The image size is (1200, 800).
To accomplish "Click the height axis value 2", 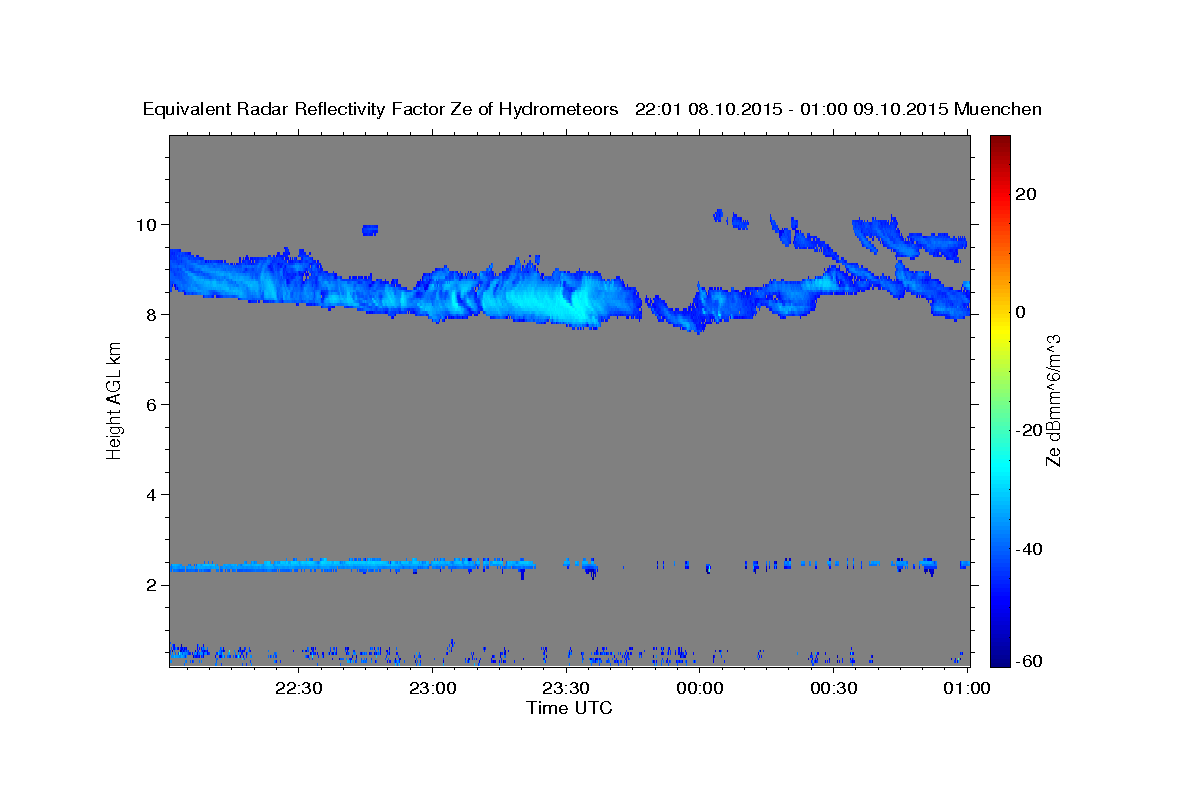I will click(x=152, y=585).
